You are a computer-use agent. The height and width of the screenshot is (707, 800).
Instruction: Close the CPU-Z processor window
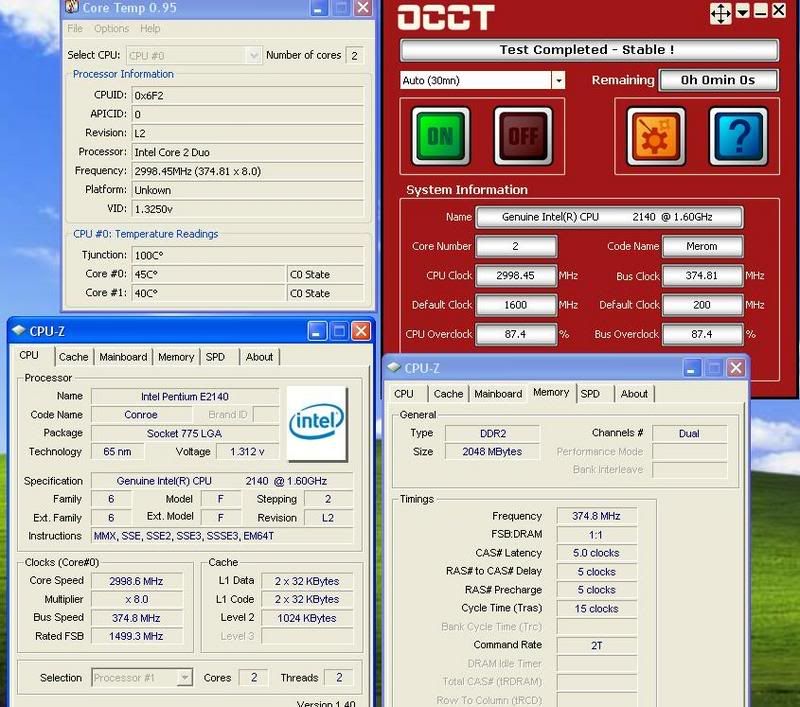pyautogui.click(x=361, y=332)
